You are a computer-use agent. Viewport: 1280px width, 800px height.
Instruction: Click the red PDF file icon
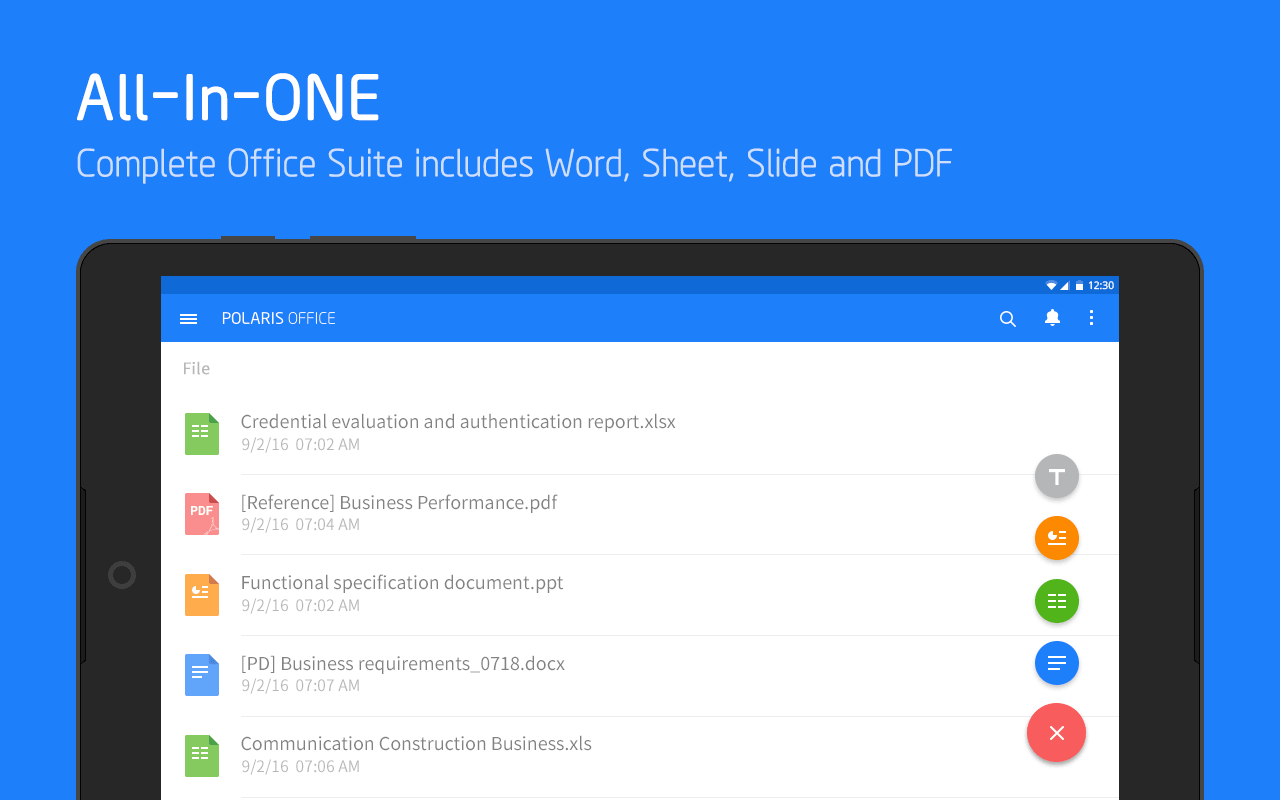click(x=202, y=514)
